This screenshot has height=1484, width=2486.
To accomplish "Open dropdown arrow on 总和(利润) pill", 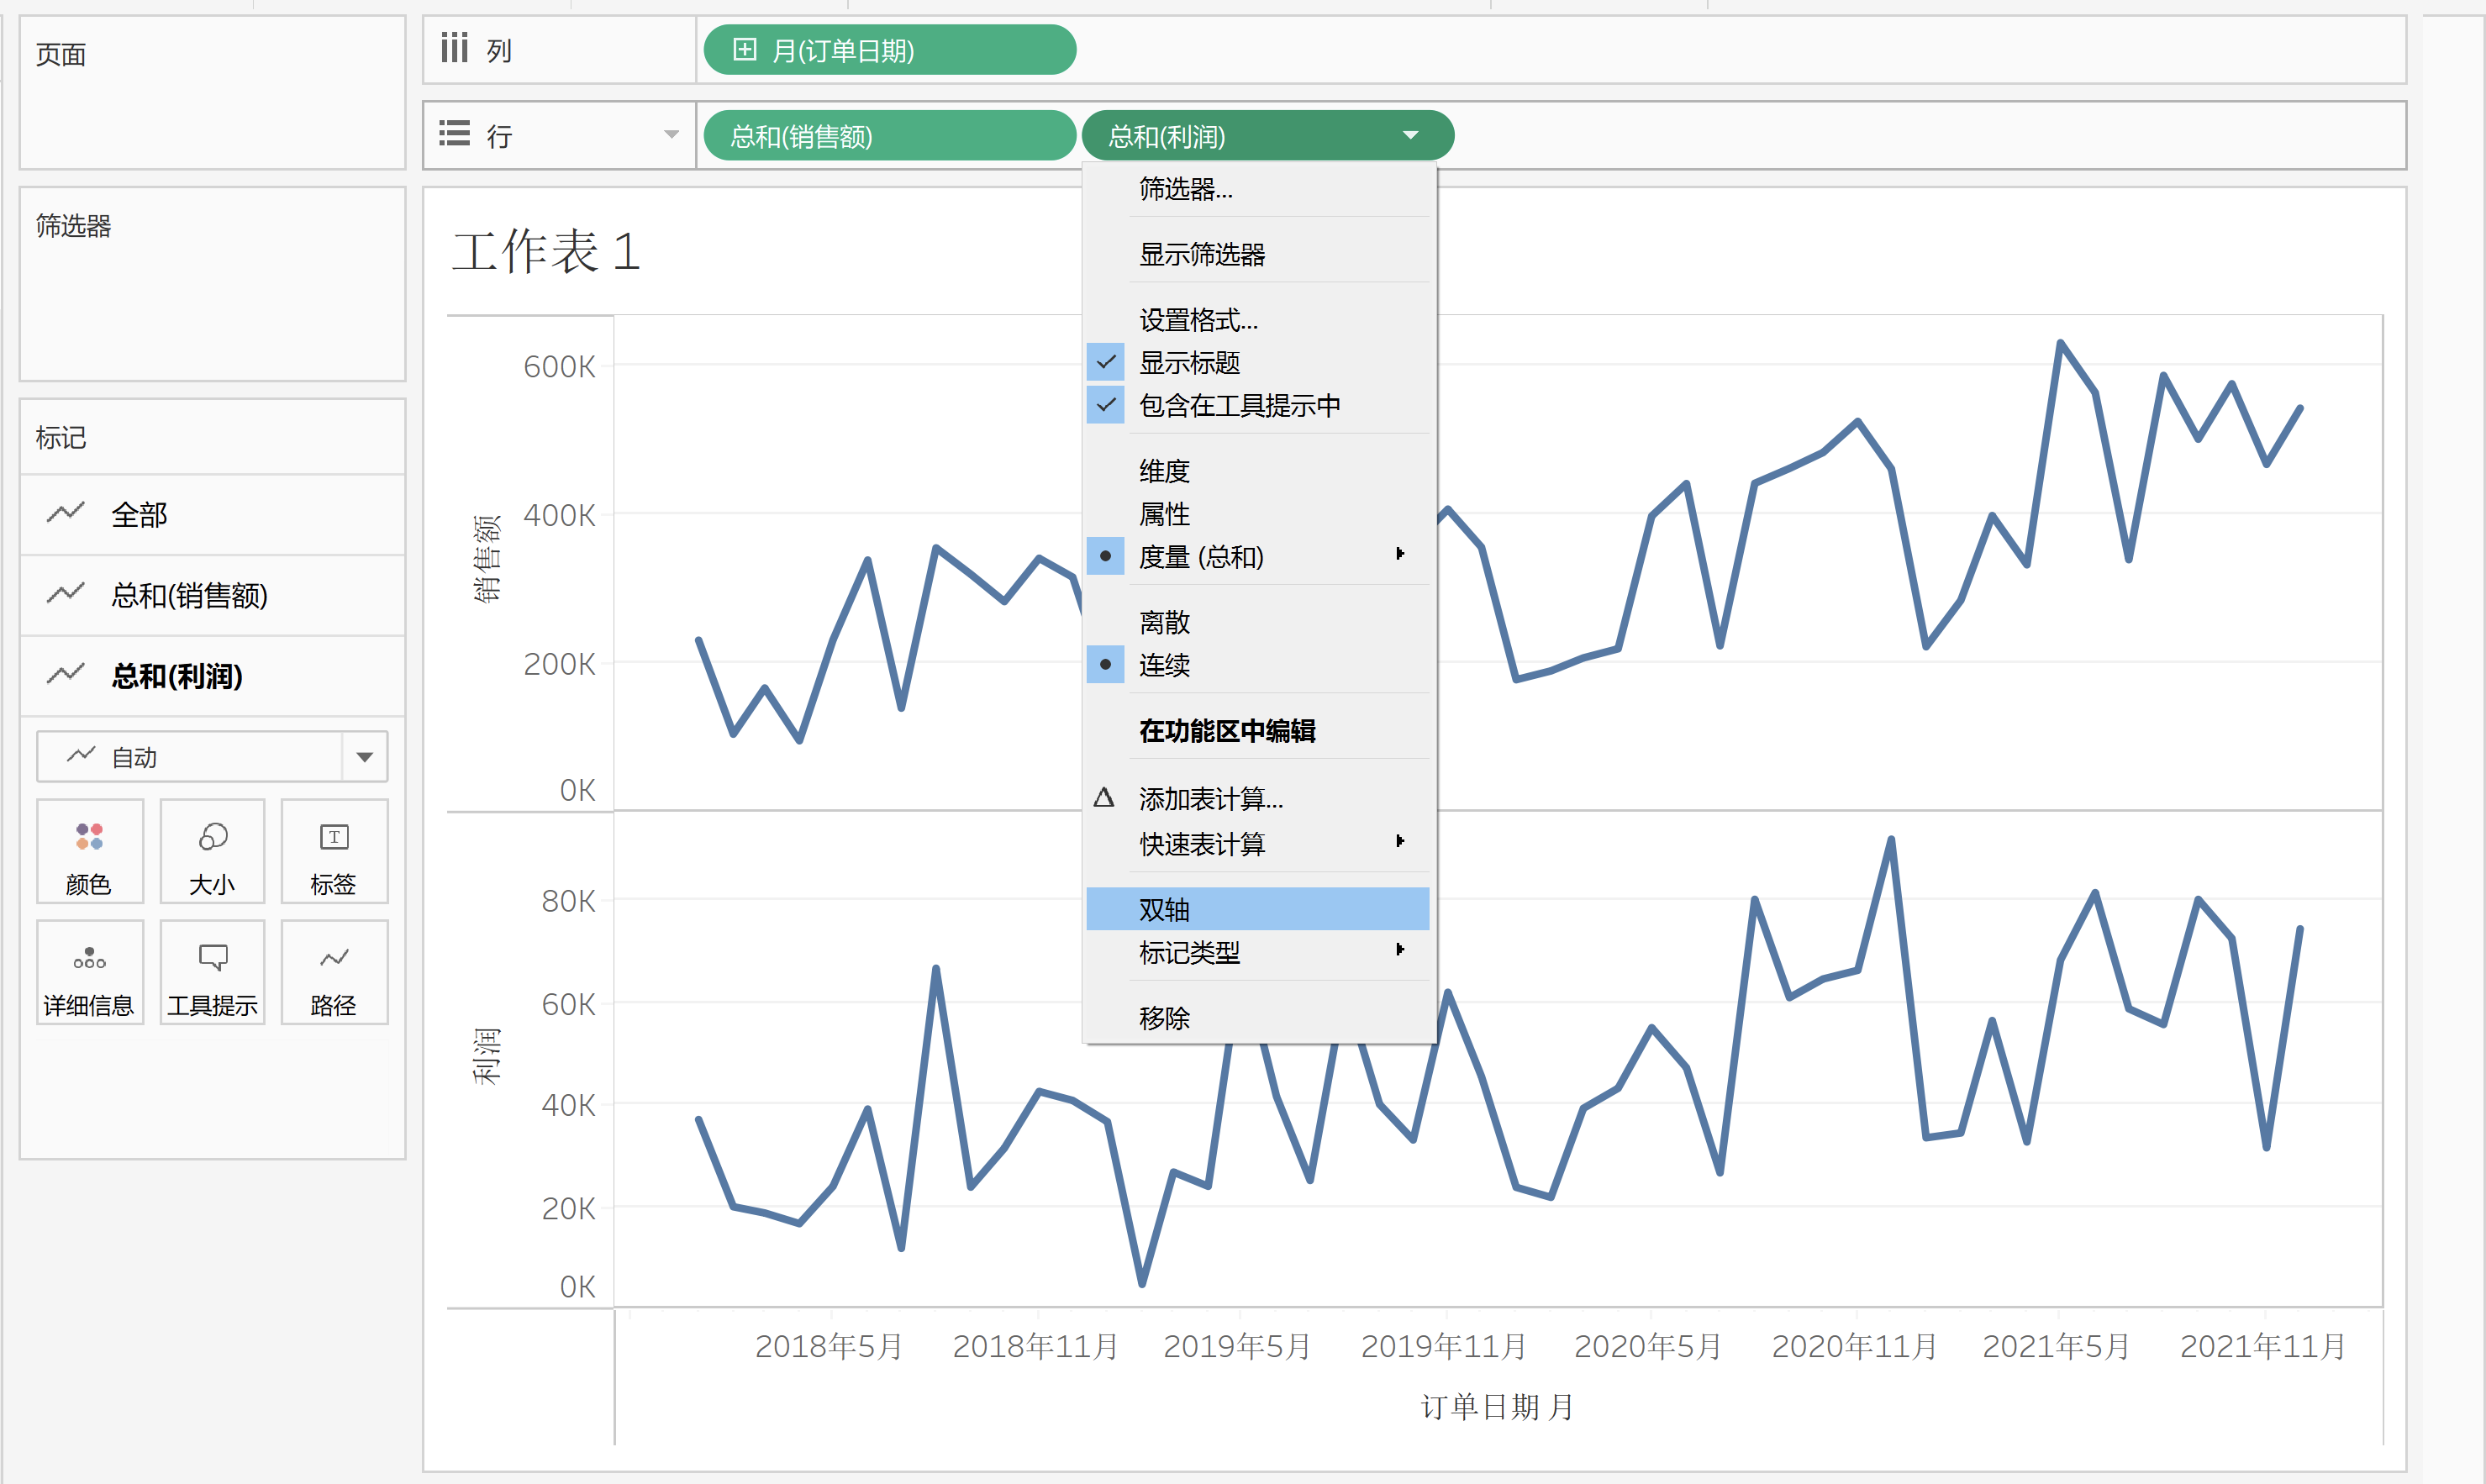I will (1411, 135).
